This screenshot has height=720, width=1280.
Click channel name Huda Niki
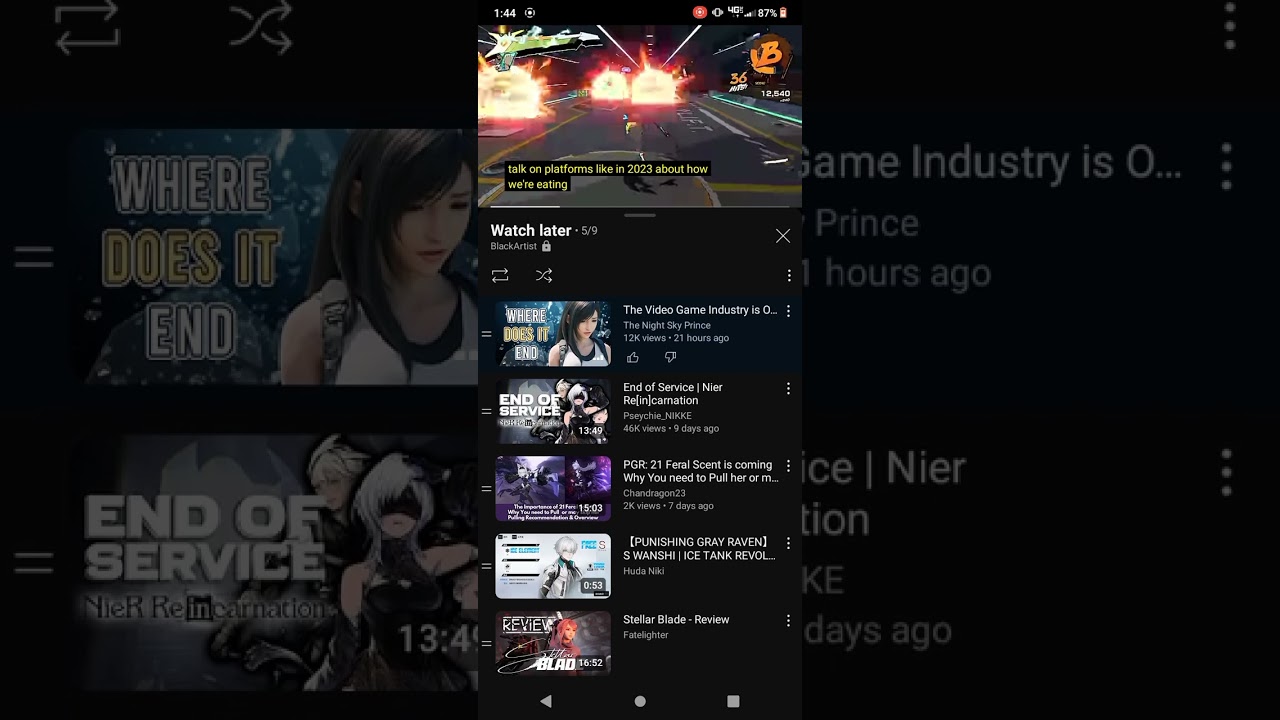click(x=643, y=571)
